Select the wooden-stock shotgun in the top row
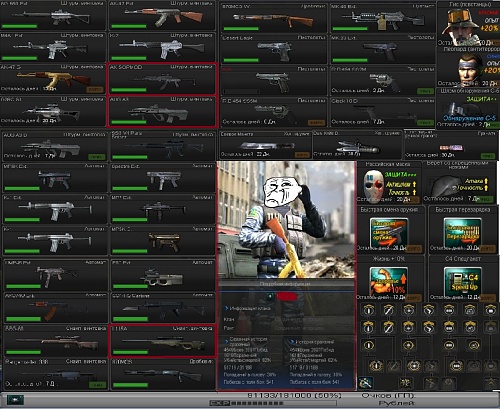Image resolution: width=500 pixels, height=409 pixels. point(273,18)
